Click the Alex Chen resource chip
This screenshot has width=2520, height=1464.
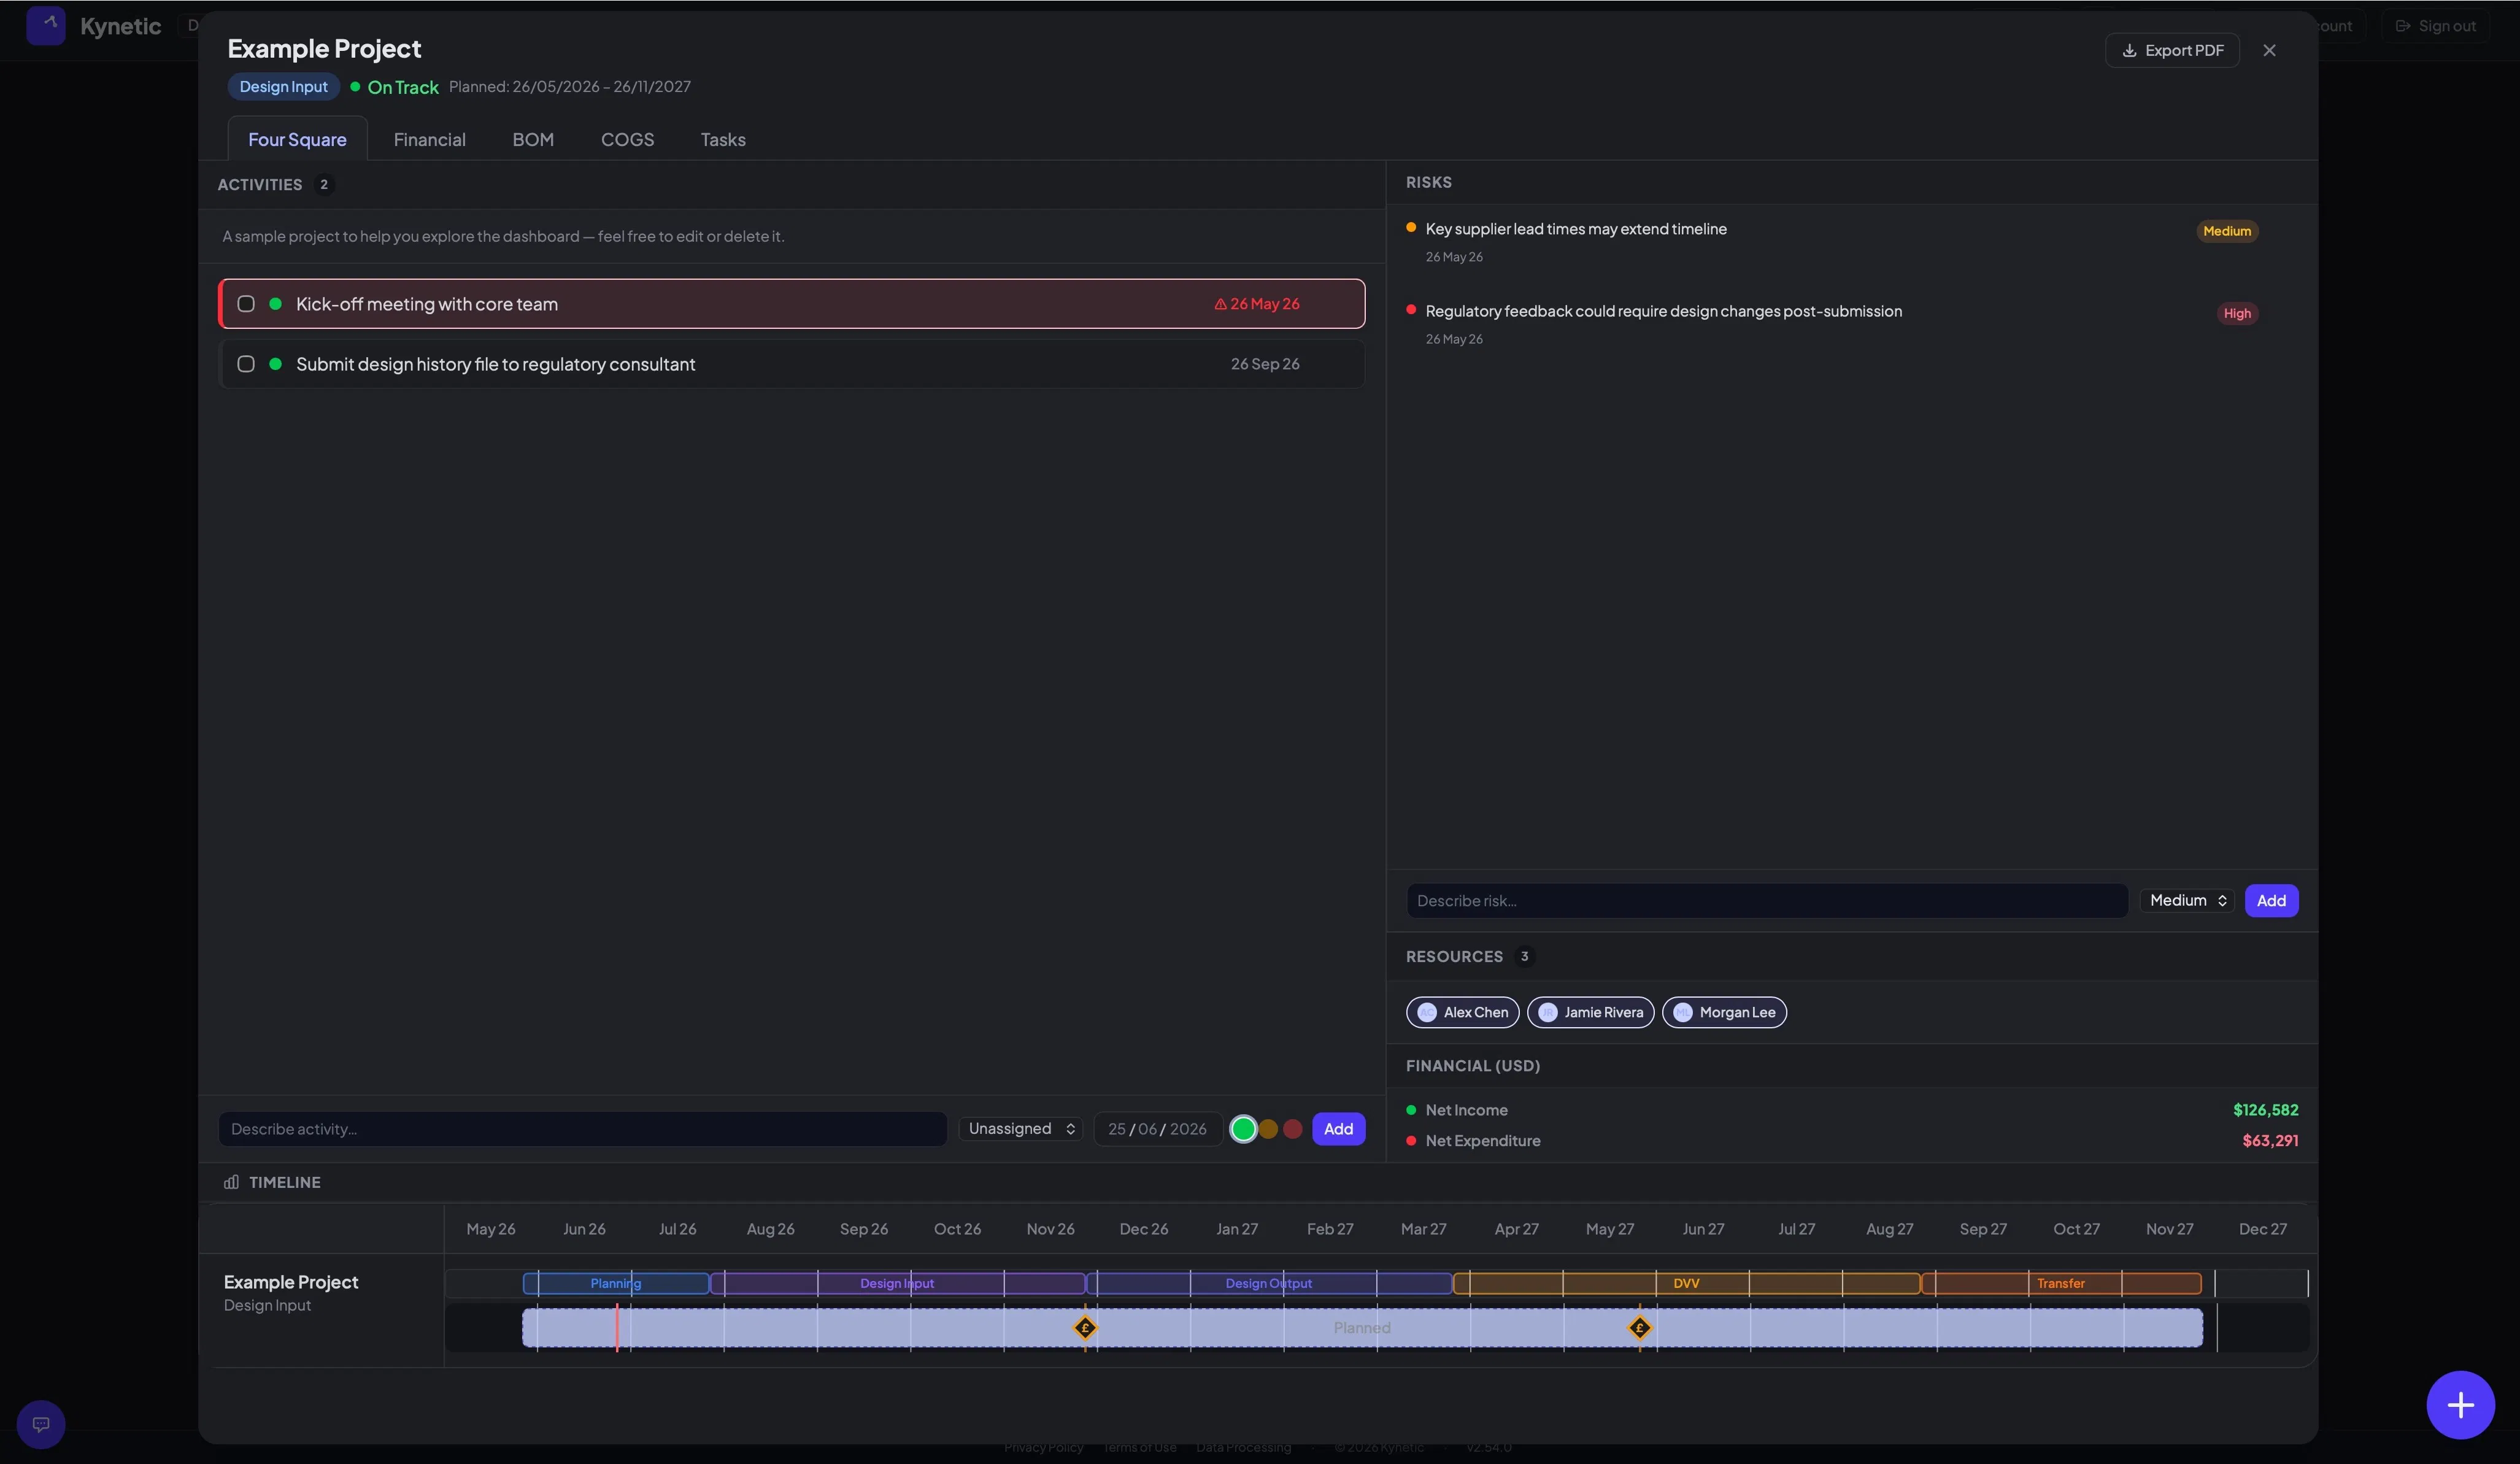[x=1463, y=1012]
